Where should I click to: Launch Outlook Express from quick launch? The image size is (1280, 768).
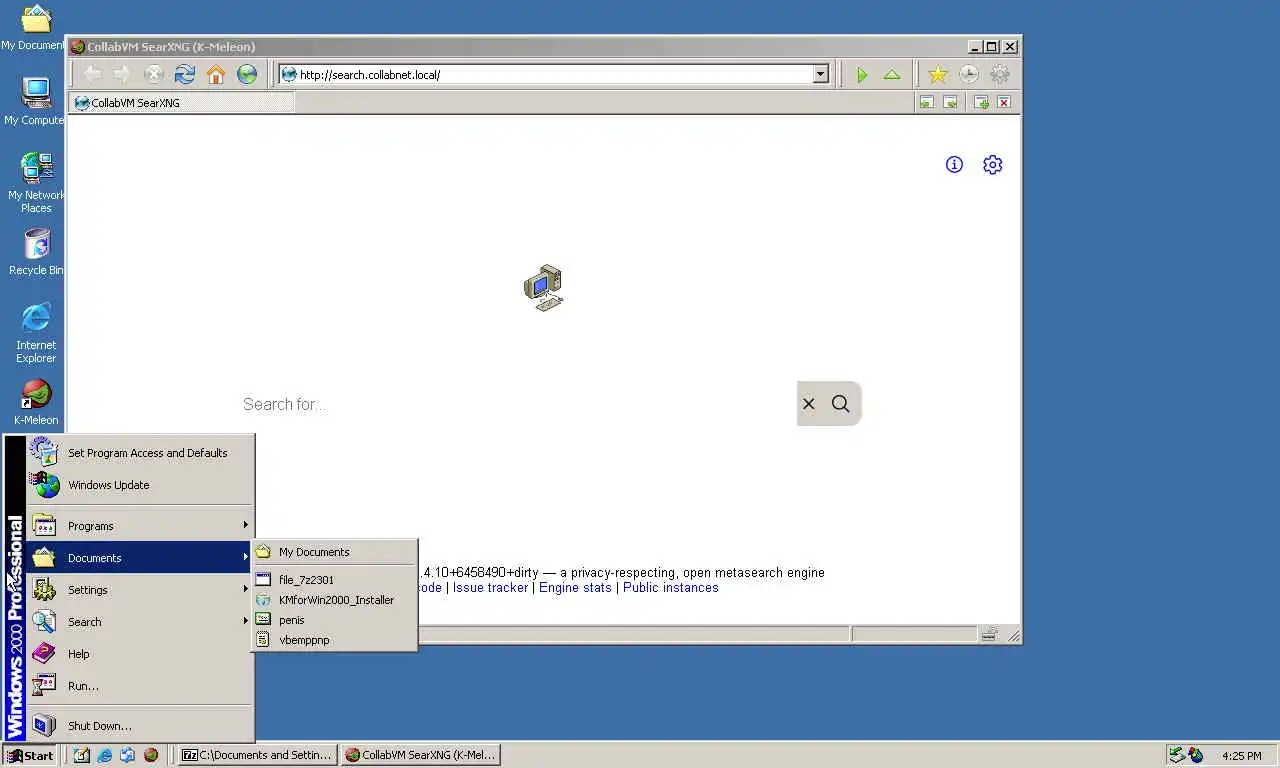click(128, 755)
